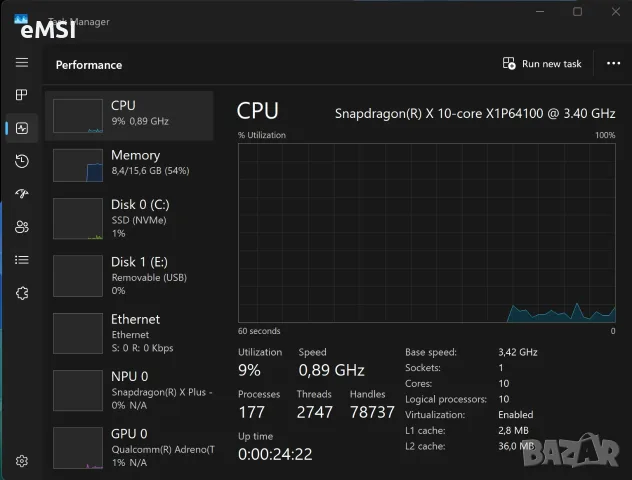Viewport: 632px width, 480px height.
Task: Click the 78737 handles value
Action: tap(372, 412)
